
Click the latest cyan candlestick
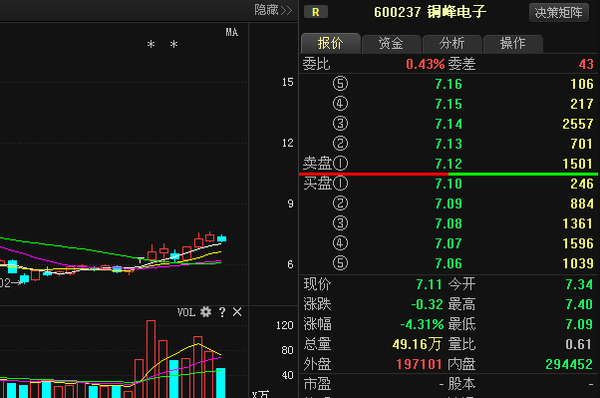coord(222,238)
